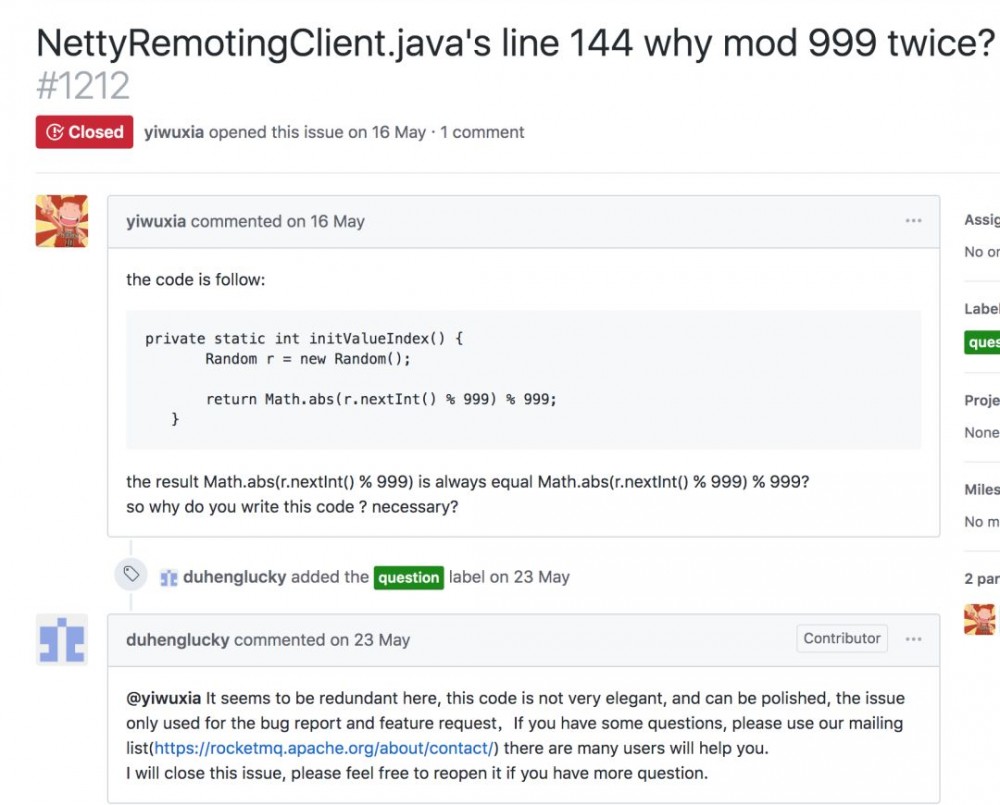This screenshot has height=805, width=1000.
Task: Click duhenglucky's small avatar in the label event
Action: (169, 577)
